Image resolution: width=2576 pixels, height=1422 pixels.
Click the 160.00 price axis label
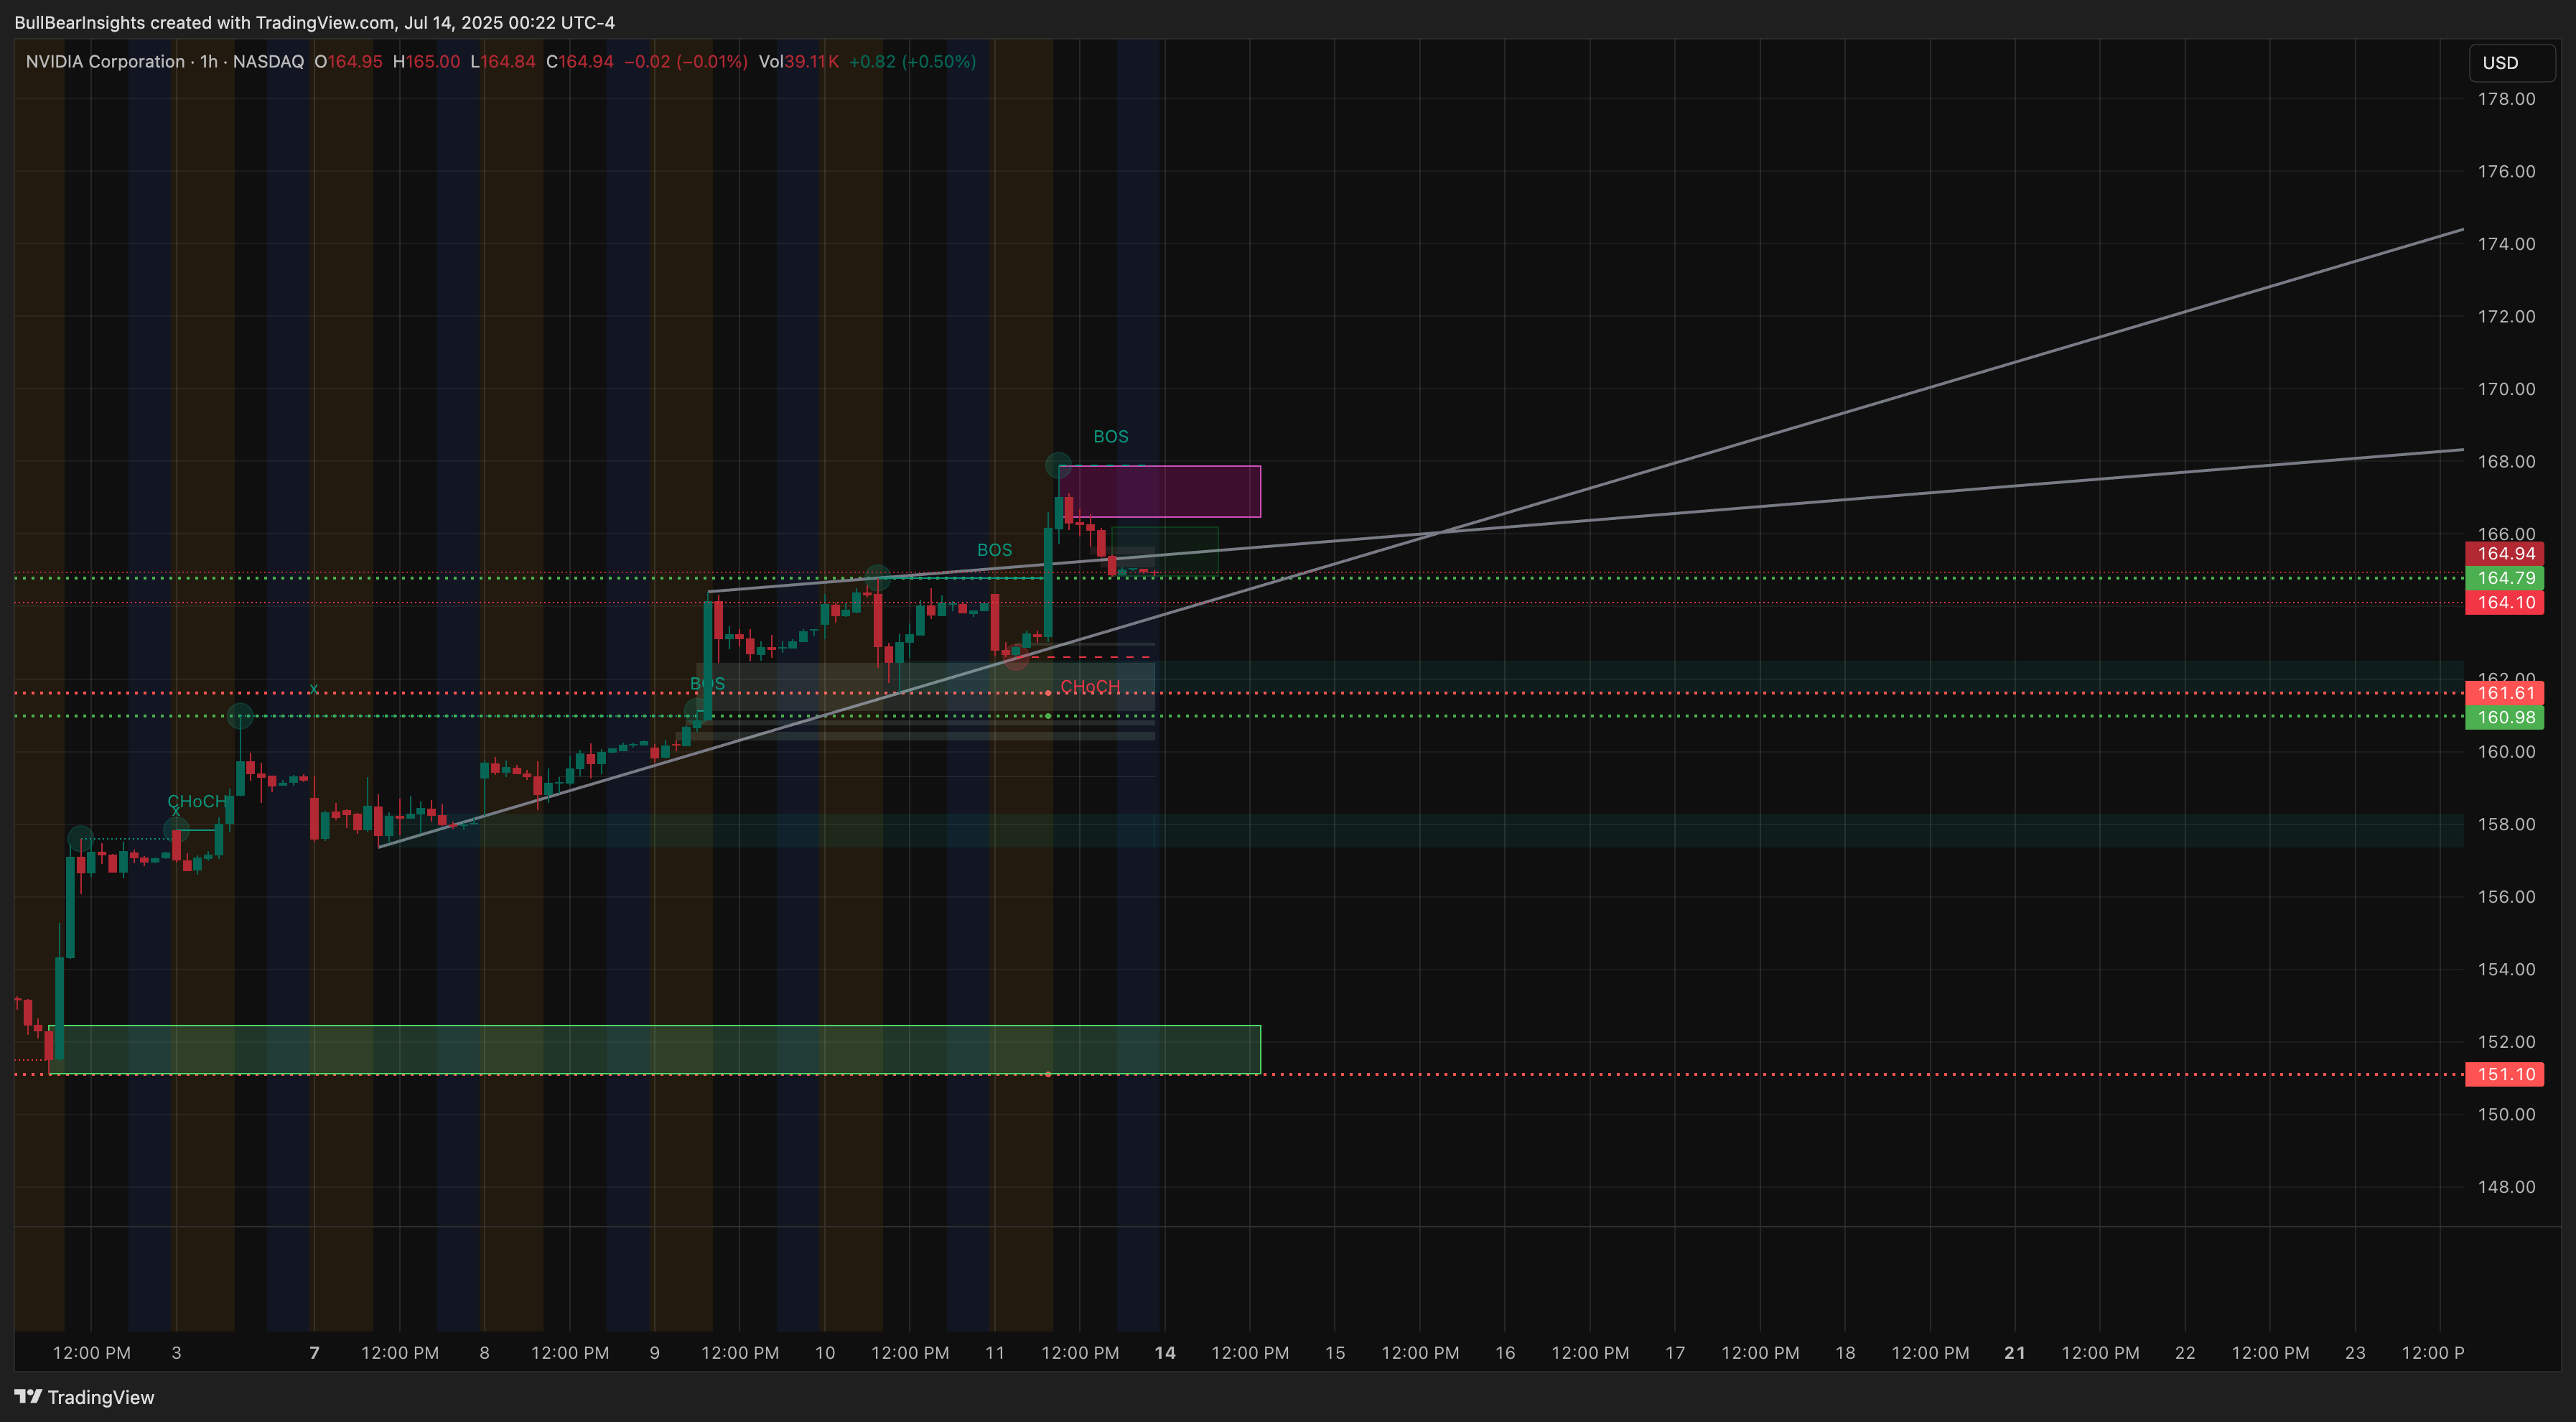2506,752
